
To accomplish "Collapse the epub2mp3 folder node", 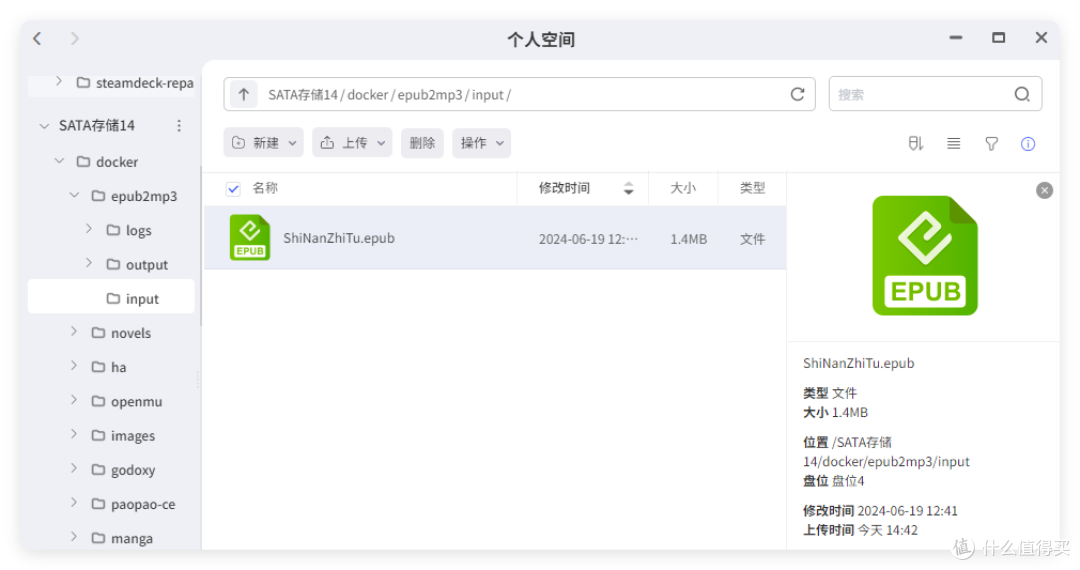I will 74,196.
